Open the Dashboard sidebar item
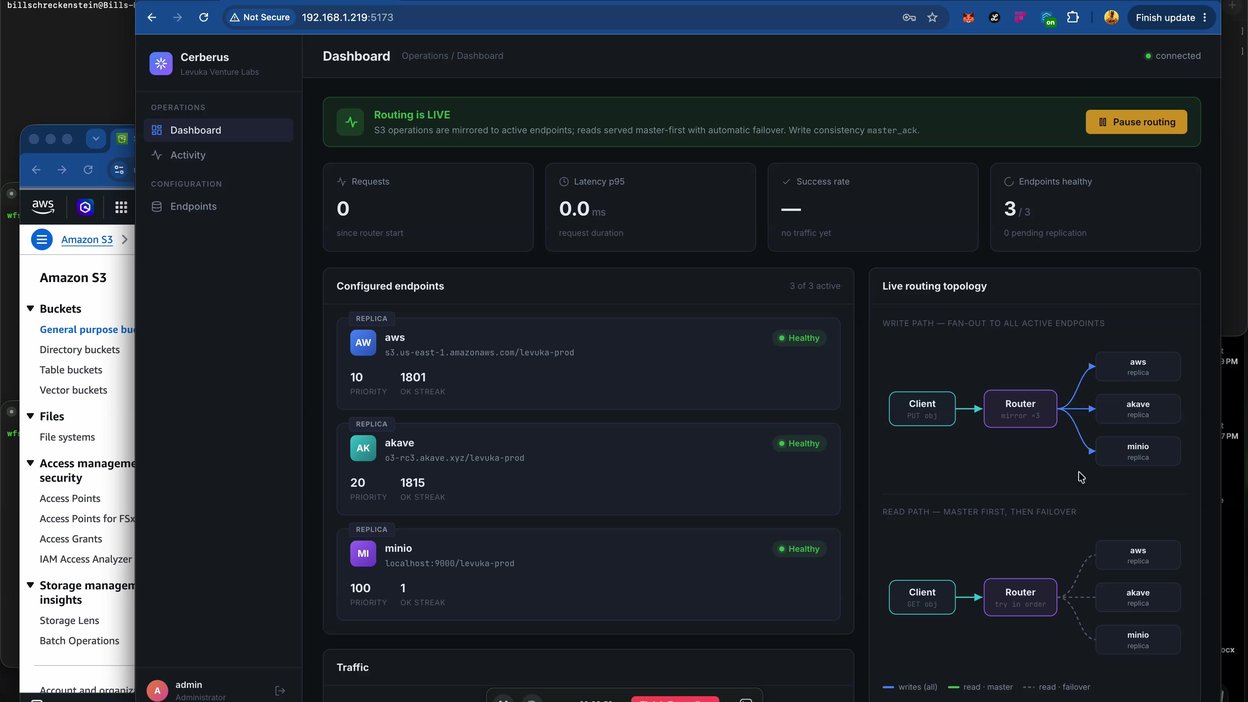1248x702 pixels. coord(218,130)
